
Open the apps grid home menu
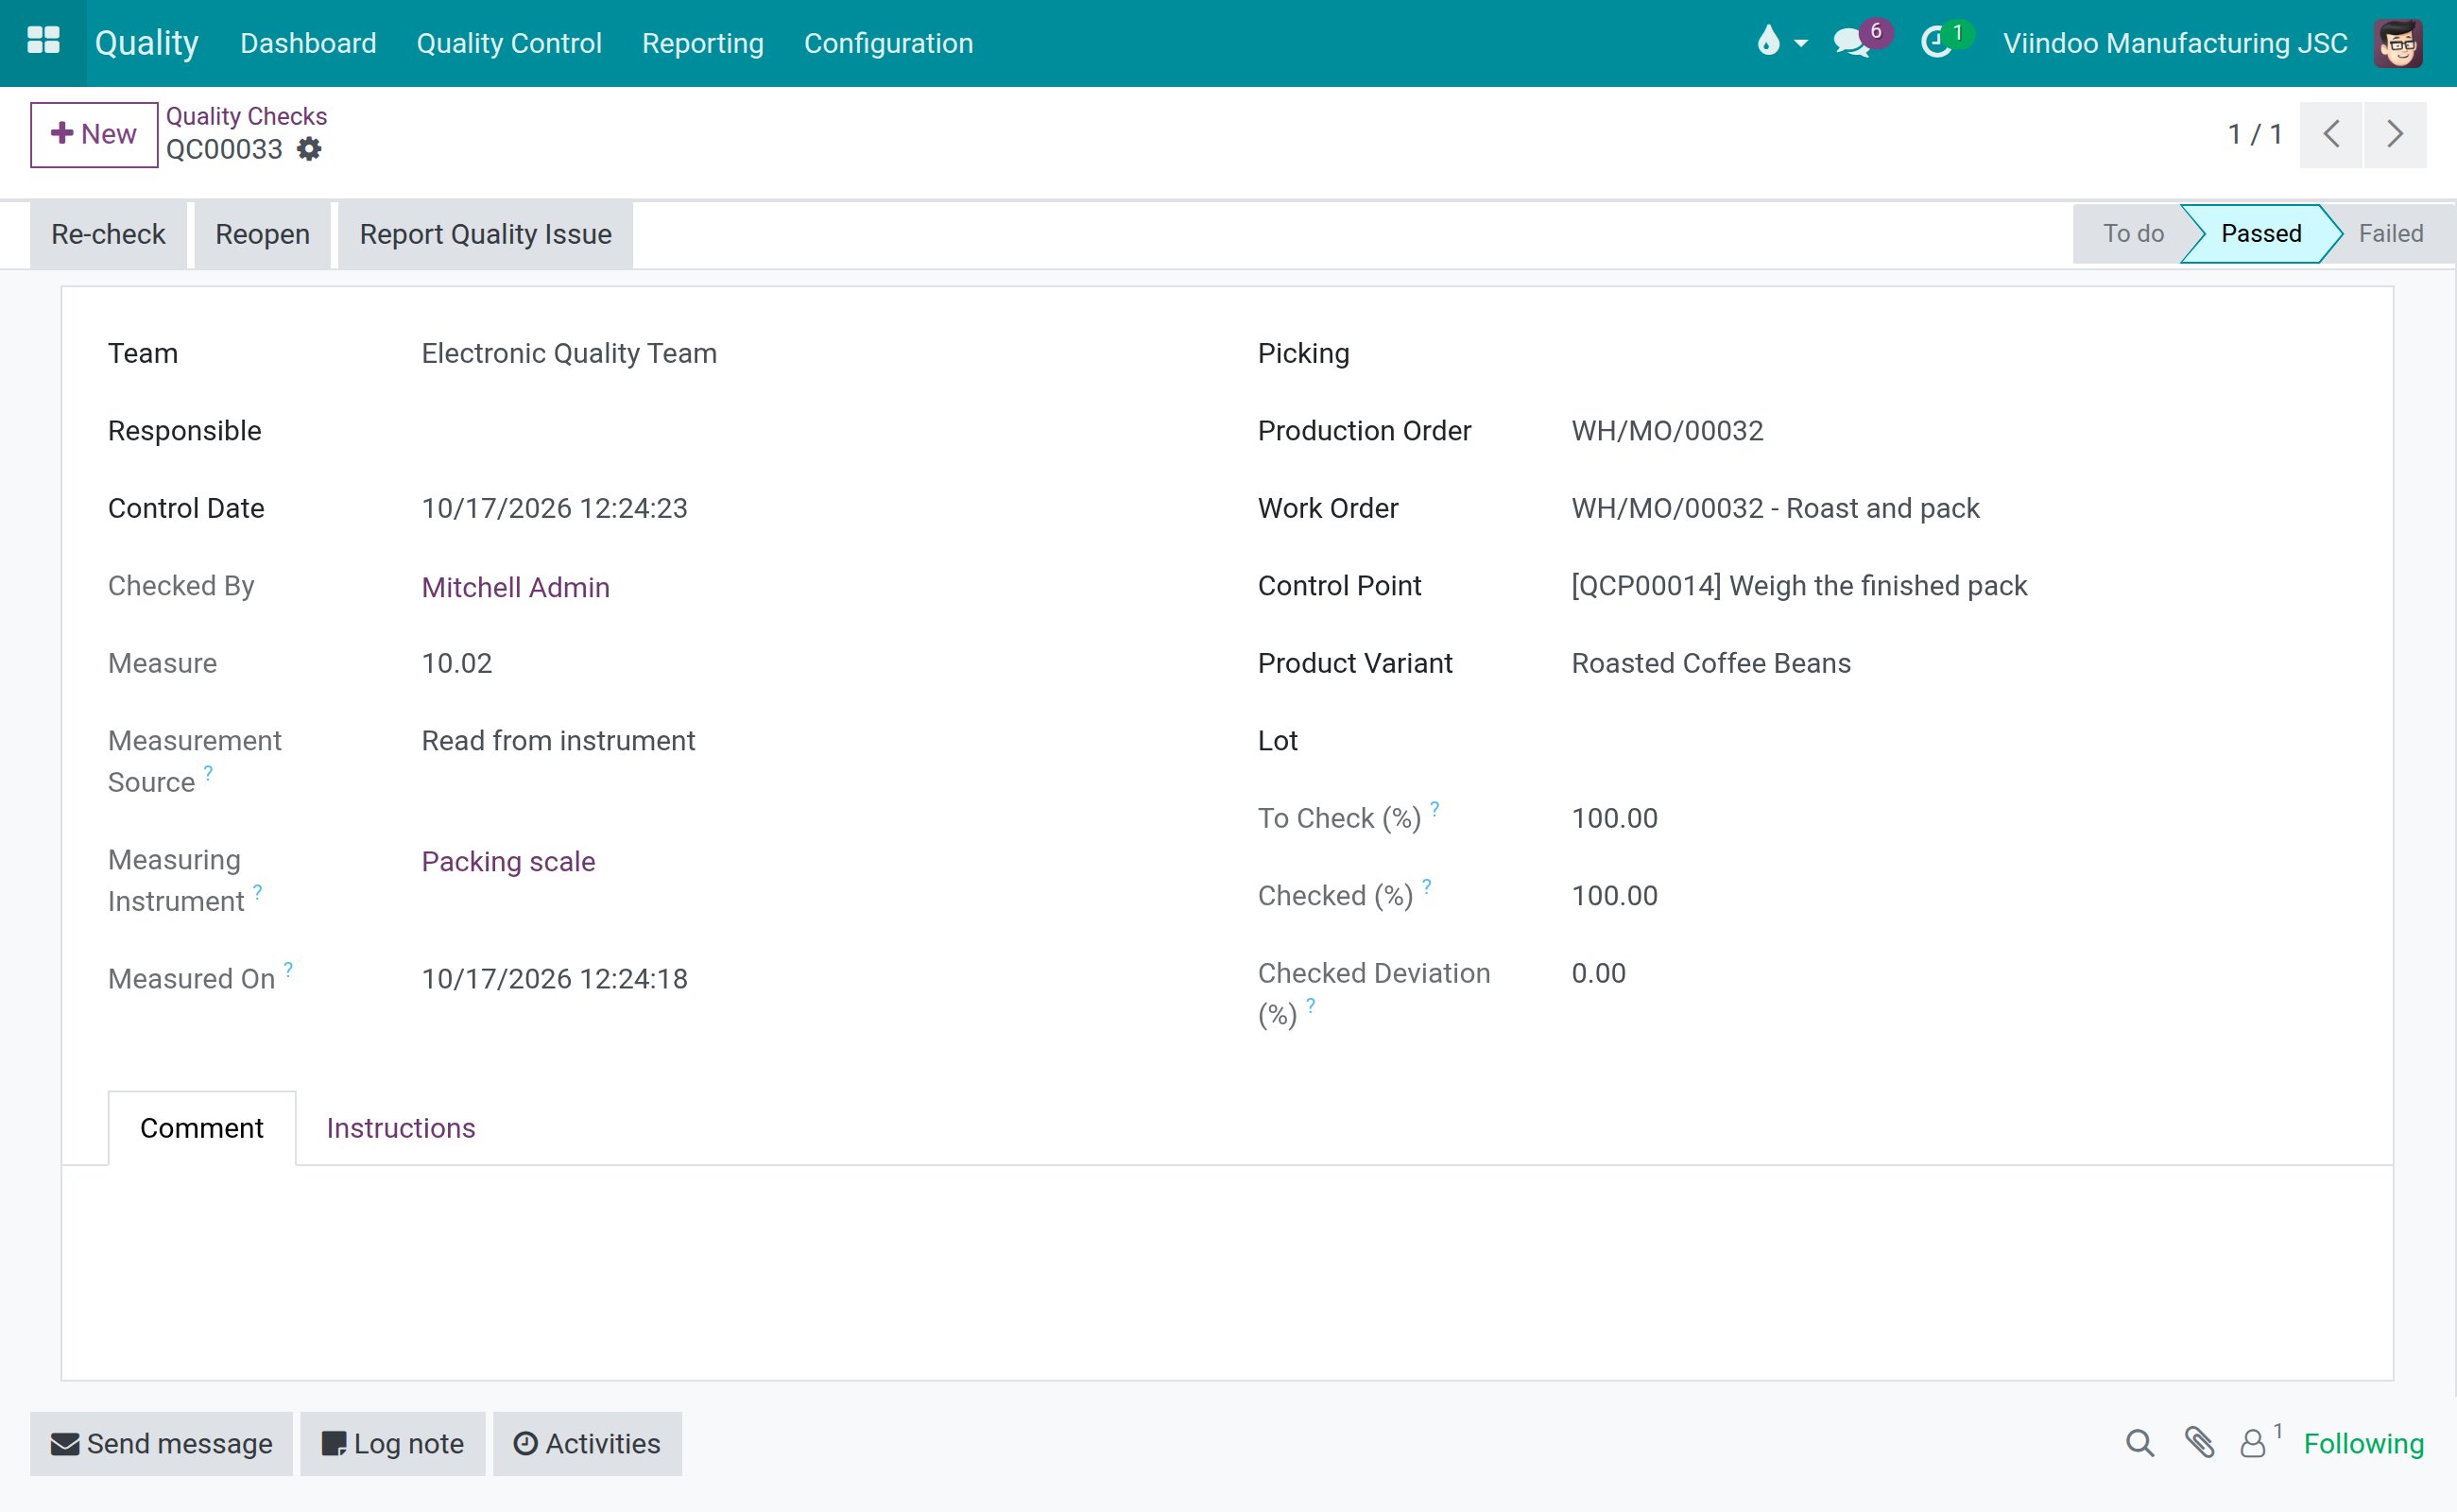[x=43, y=42]
